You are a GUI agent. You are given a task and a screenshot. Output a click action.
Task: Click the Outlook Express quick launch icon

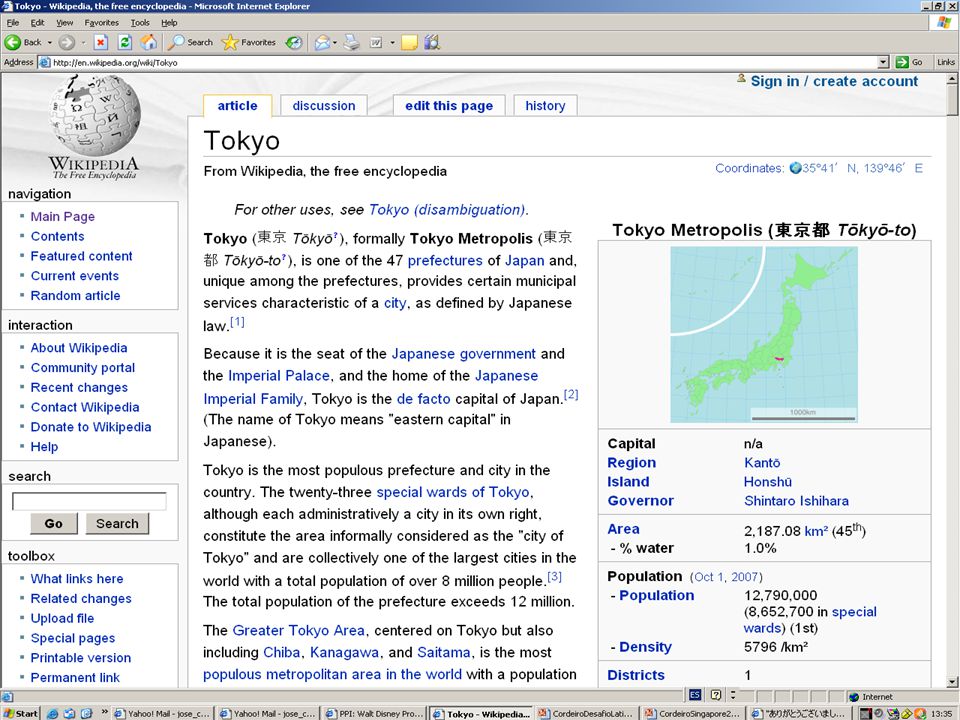[69, 713]
